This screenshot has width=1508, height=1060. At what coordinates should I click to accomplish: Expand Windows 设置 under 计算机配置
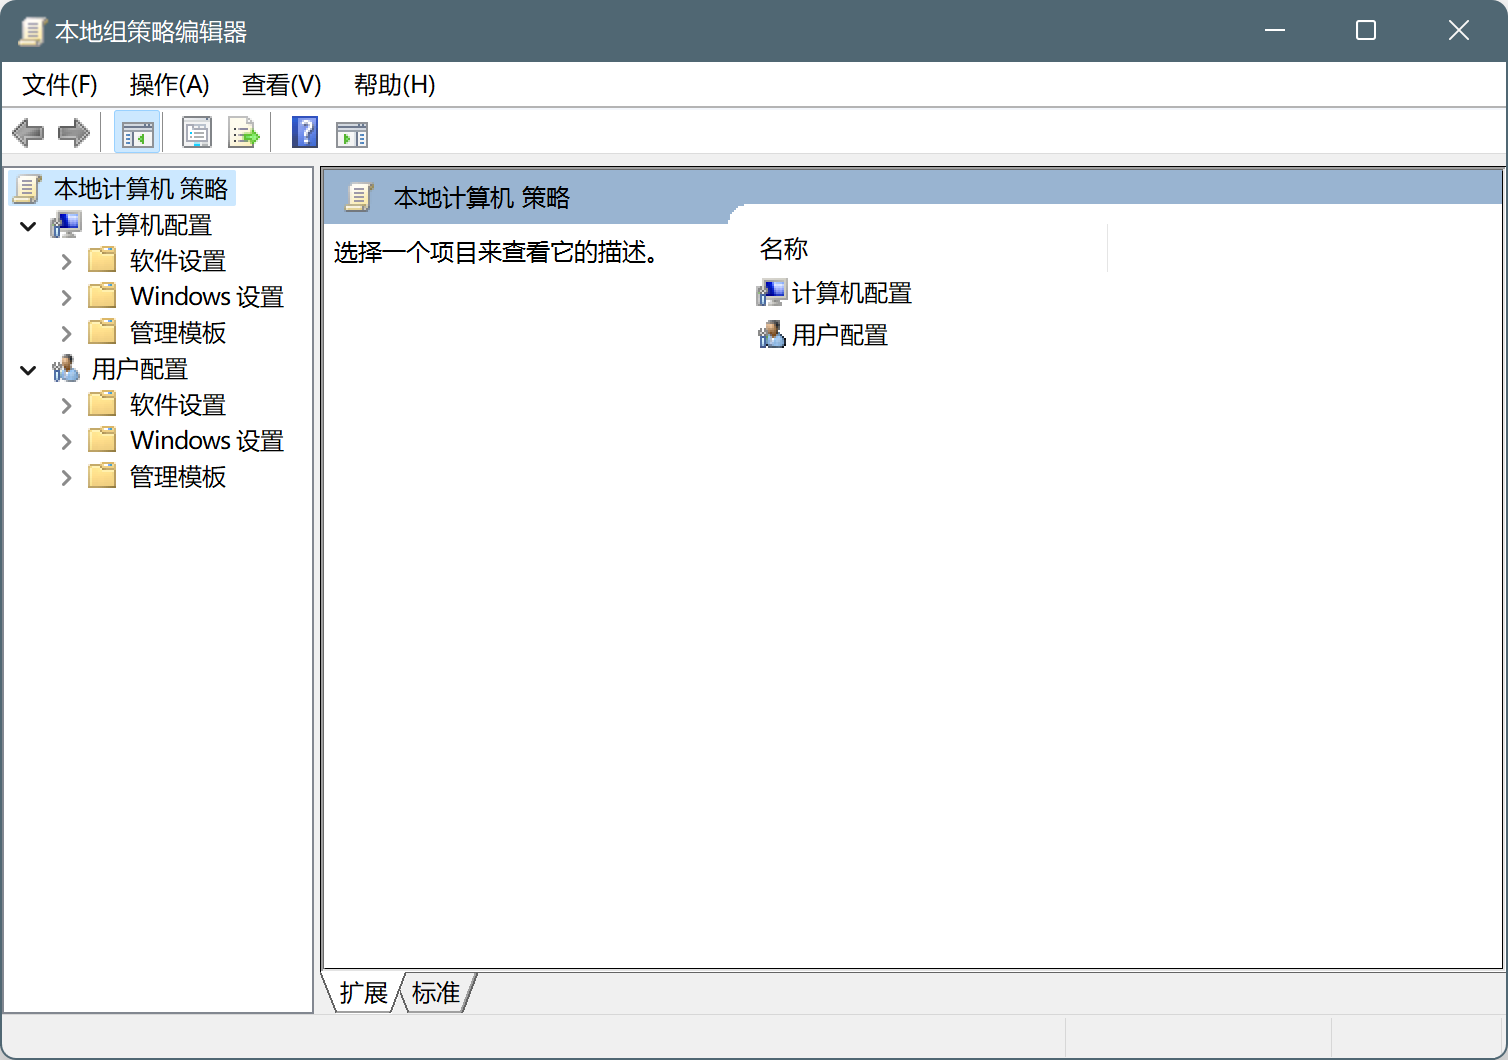pyautogui.click(x=66, y=298)
